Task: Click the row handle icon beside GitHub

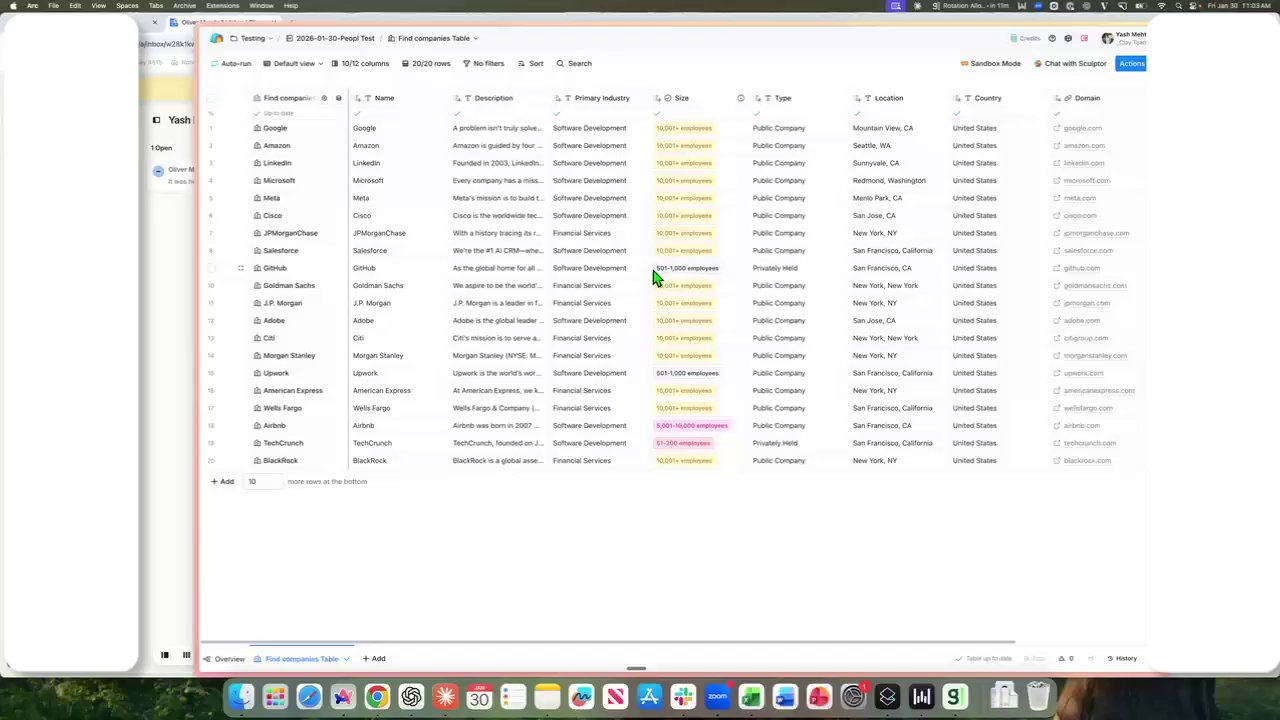Action: (x=240, y=268)
